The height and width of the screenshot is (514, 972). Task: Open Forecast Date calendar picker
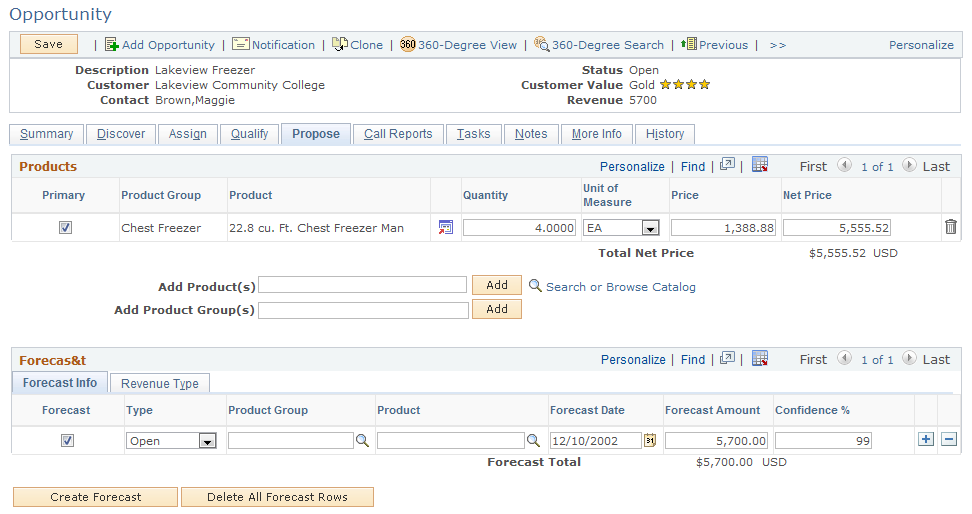point(650,440)
